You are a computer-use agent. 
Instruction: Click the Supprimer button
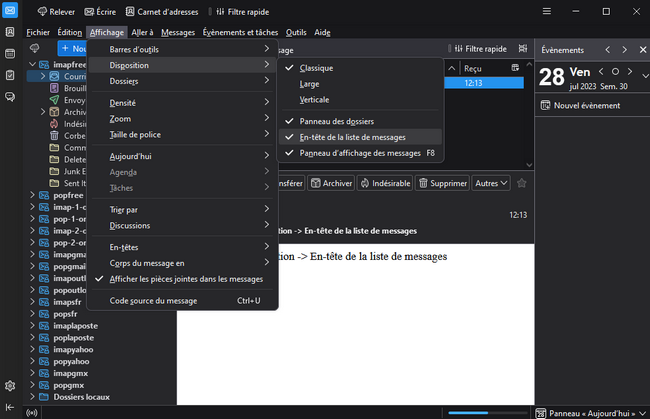click(x=443, y=183)
